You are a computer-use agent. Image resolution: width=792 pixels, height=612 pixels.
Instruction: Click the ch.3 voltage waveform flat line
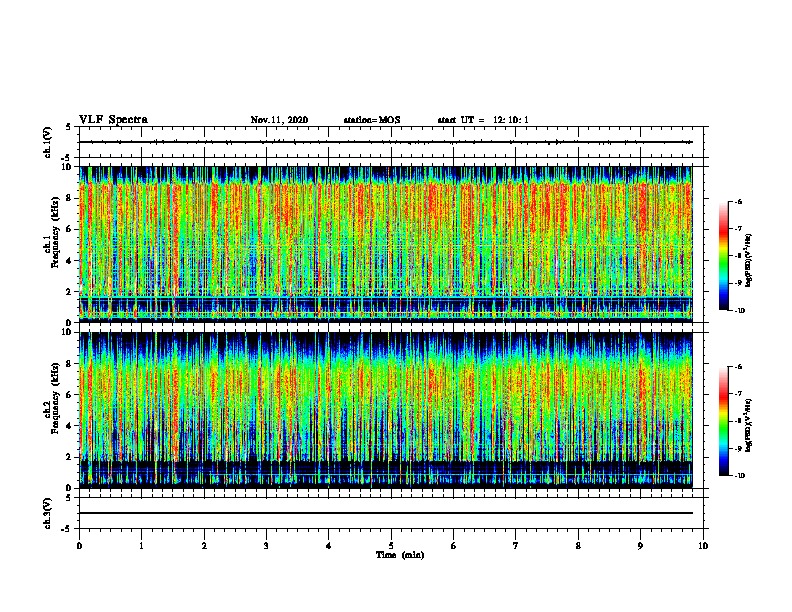(x=386, y=513)
